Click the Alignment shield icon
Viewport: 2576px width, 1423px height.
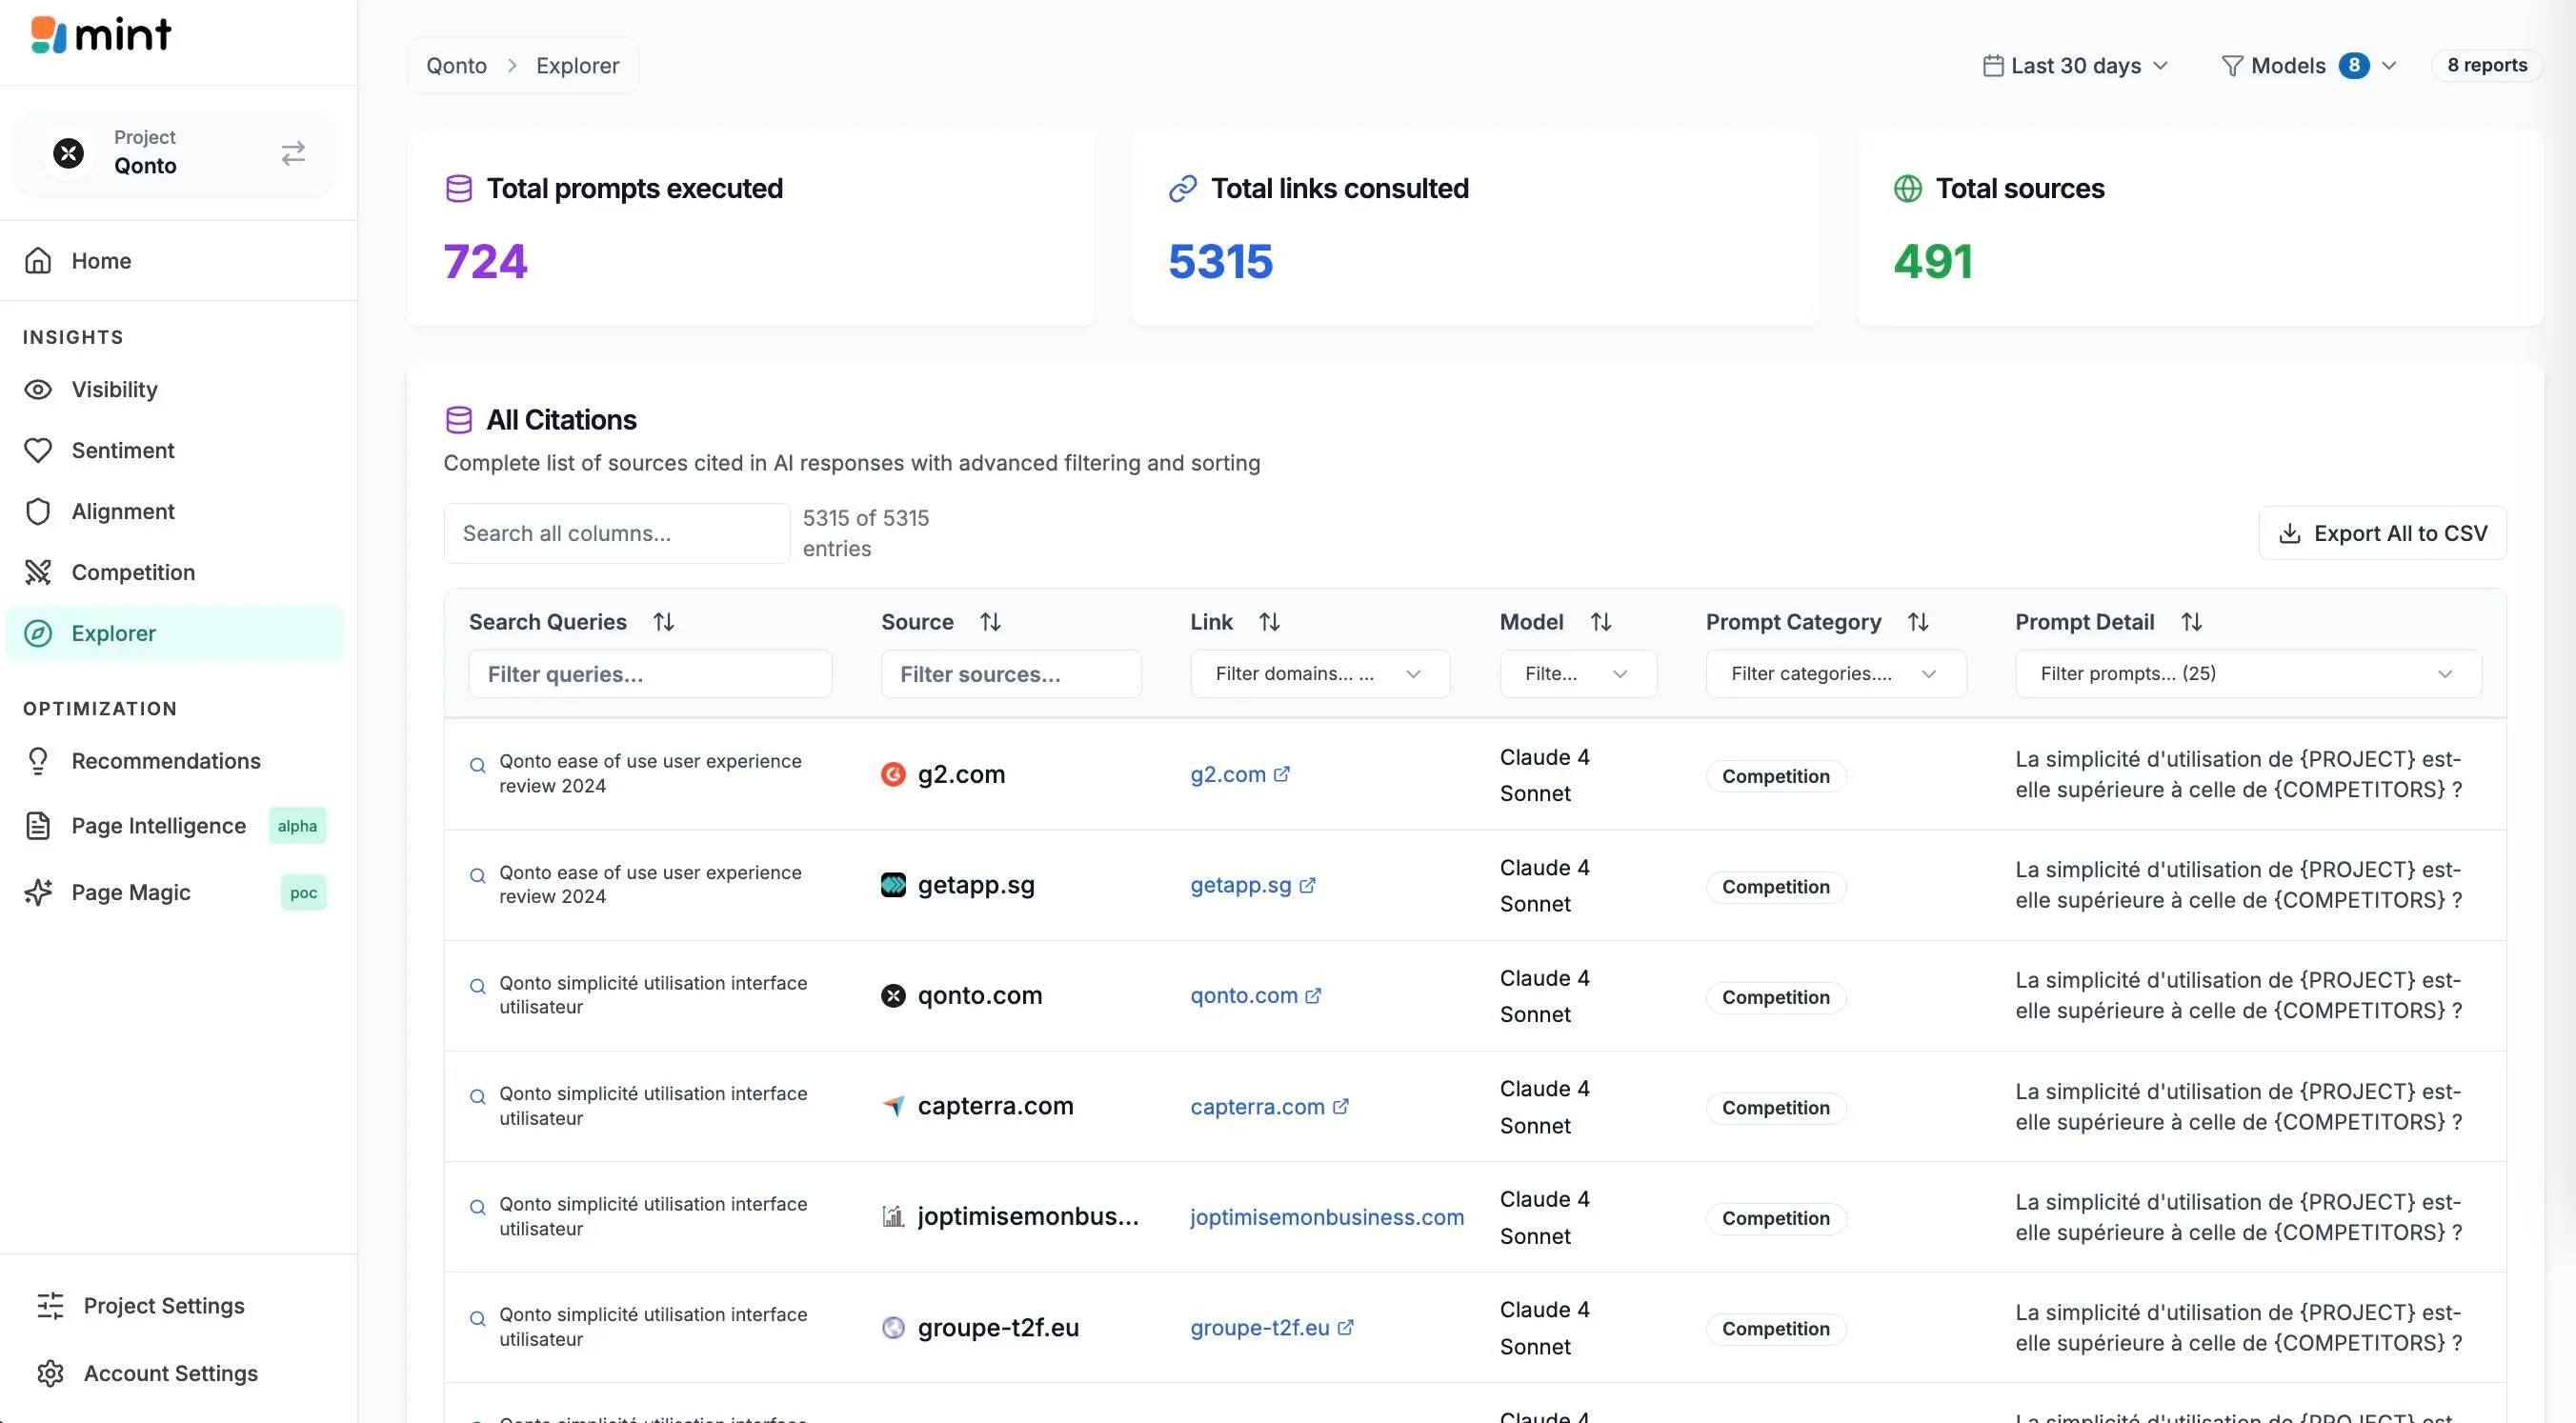coord(38,511)
